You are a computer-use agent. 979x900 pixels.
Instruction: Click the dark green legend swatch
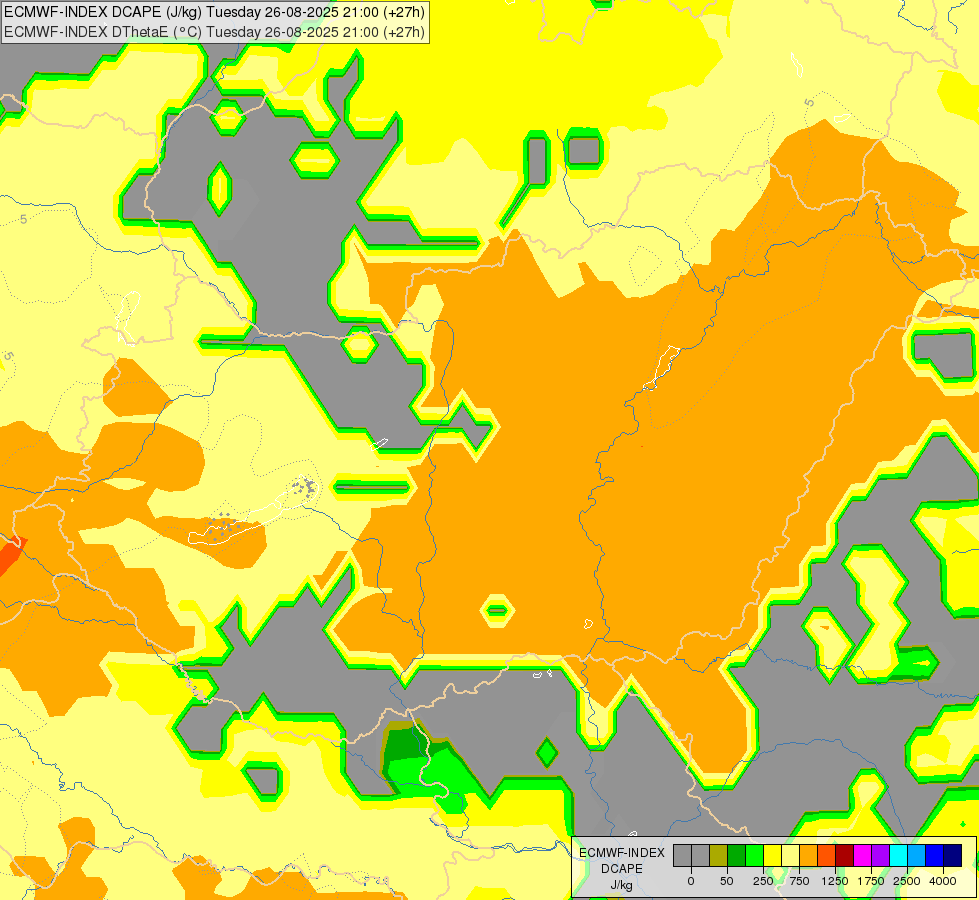click(x=737, y=856)
